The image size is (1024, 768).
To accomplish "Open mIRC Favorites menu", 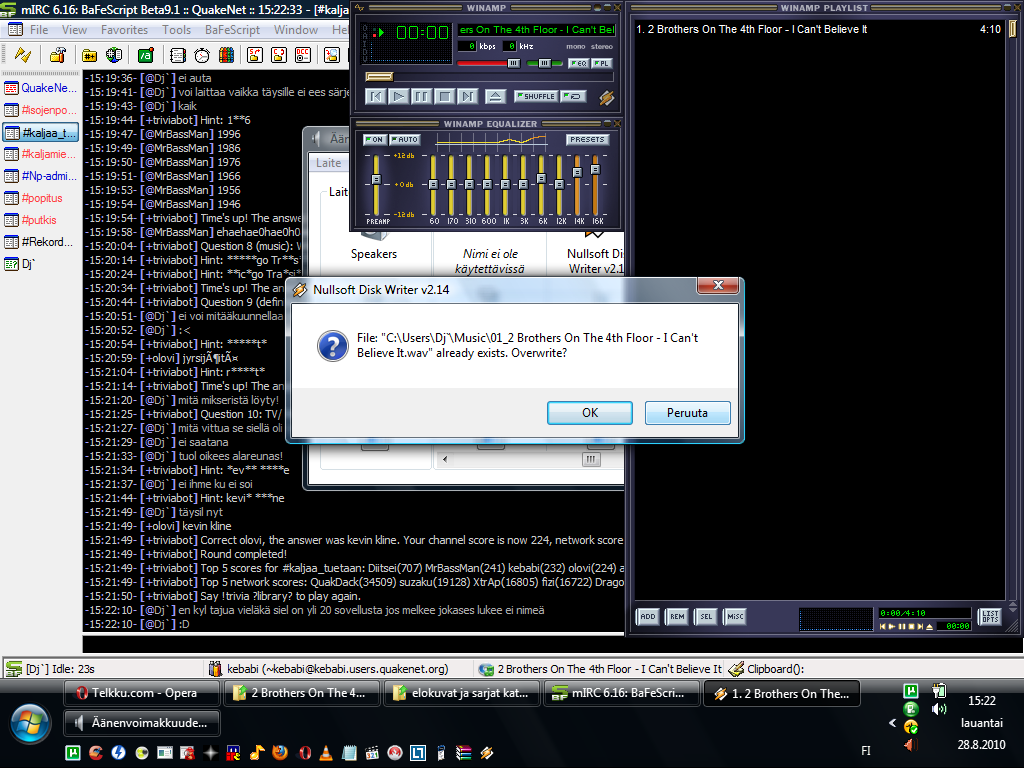I will point(124,30).
